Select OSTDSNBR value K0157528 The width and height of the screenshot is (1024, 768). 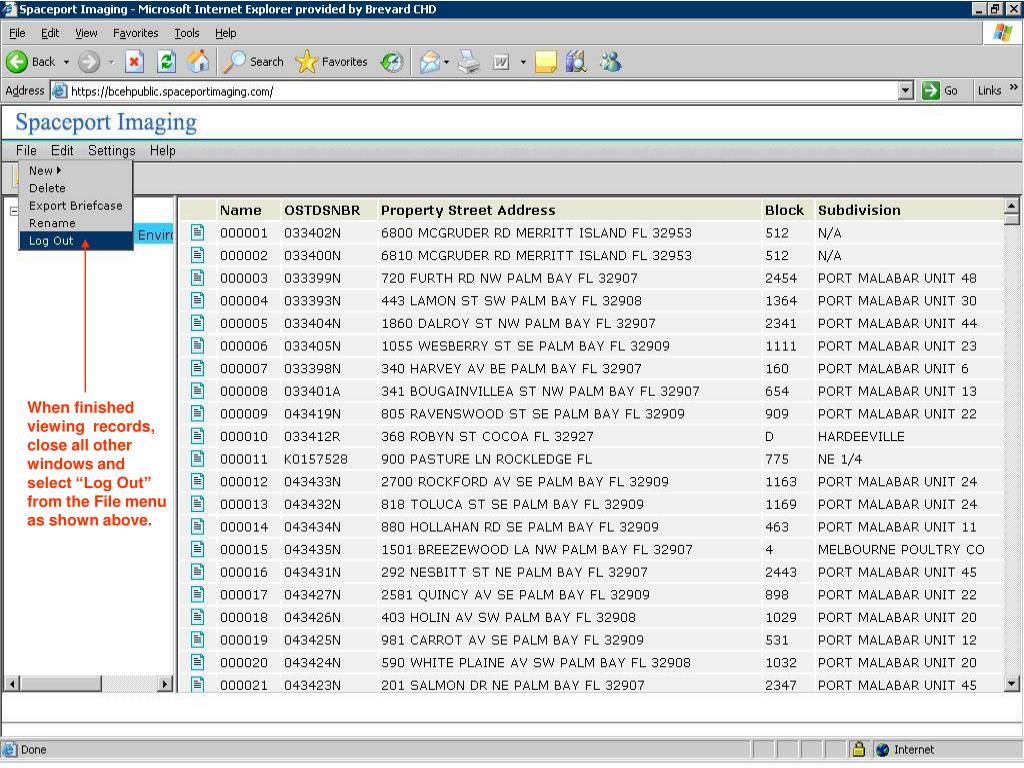315,459
